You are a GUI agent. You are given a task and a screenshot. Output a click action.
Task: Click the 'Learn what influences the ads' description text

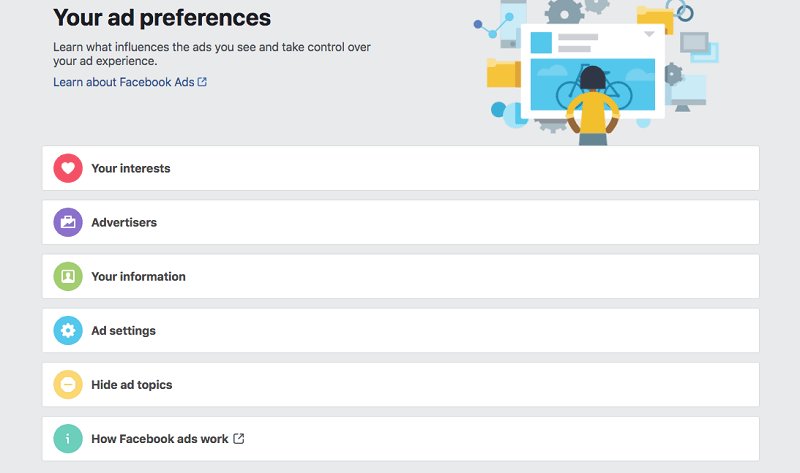tap(212, 54)
